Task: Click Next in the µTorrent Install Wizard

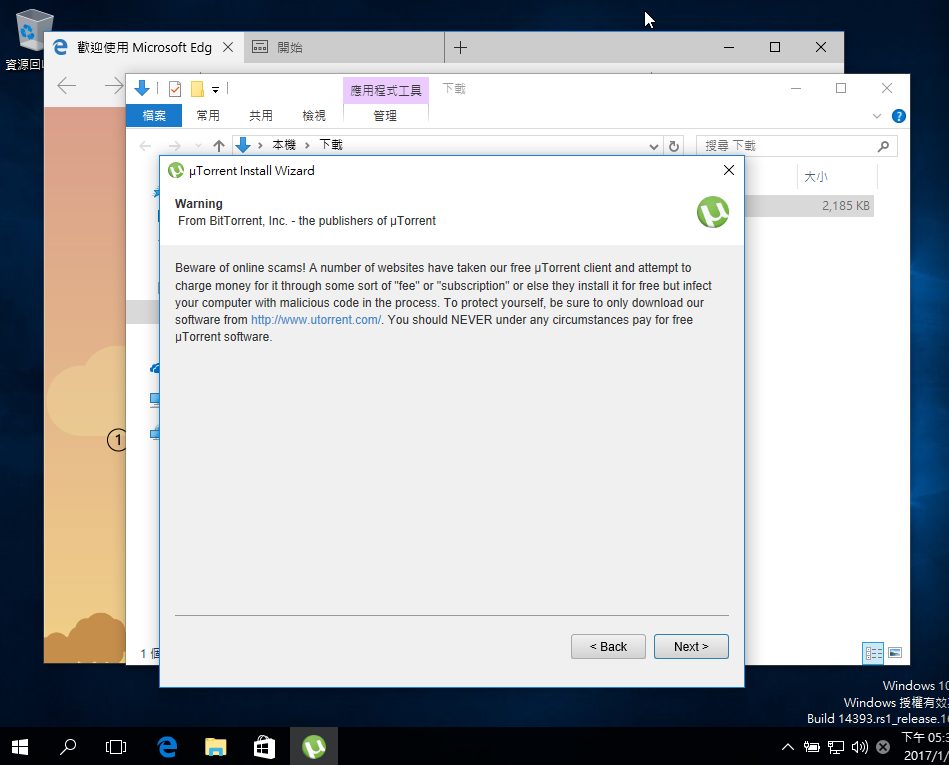Action: (691, 646)
